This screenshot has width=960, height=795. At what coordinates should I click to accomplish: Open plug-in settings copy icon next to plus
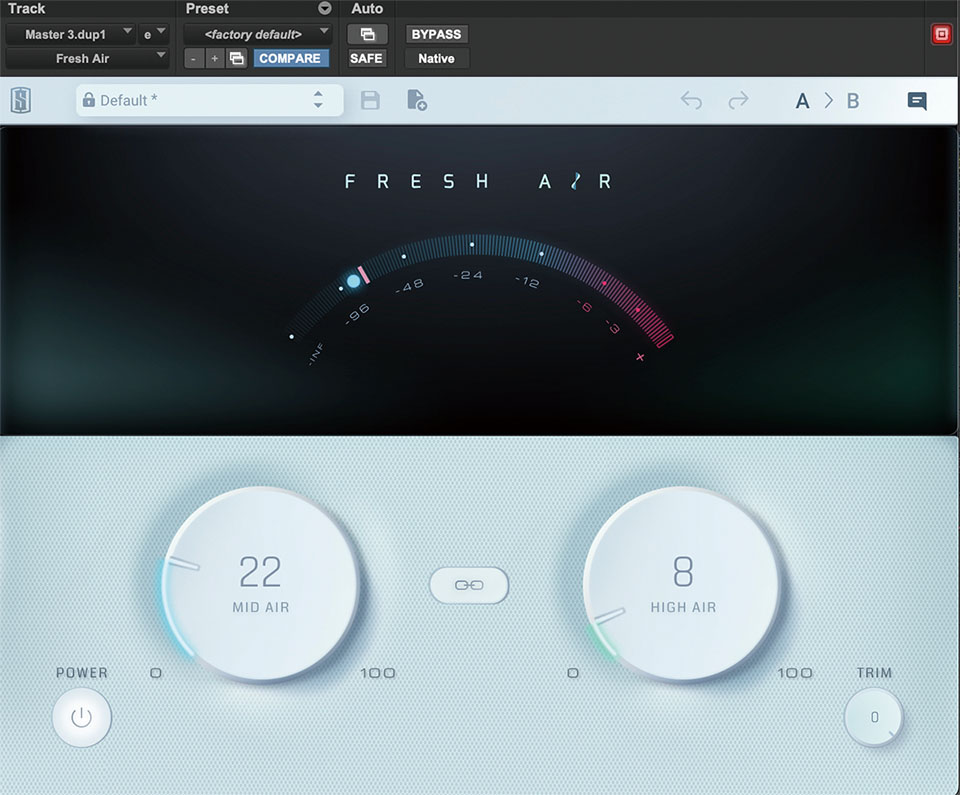point(236,59)
